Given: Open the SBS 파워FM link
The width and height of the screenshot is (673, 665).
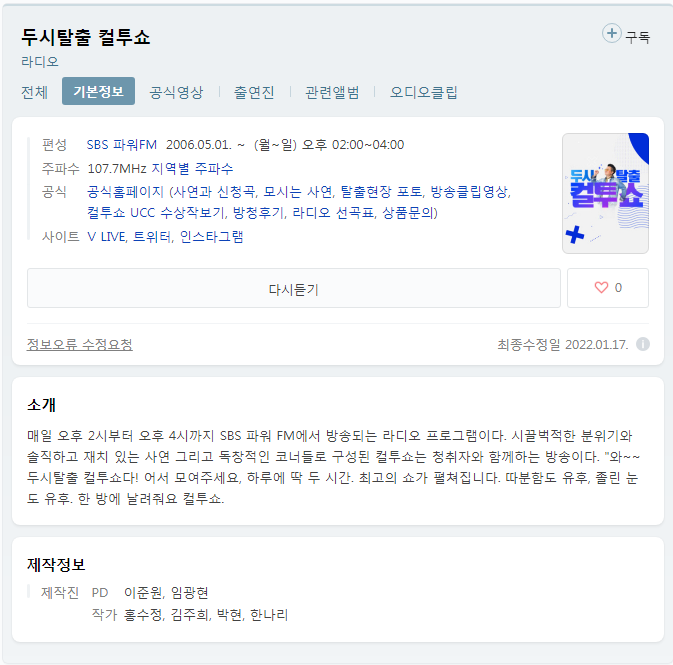Looking at the screenshot, I should [122, 145].
